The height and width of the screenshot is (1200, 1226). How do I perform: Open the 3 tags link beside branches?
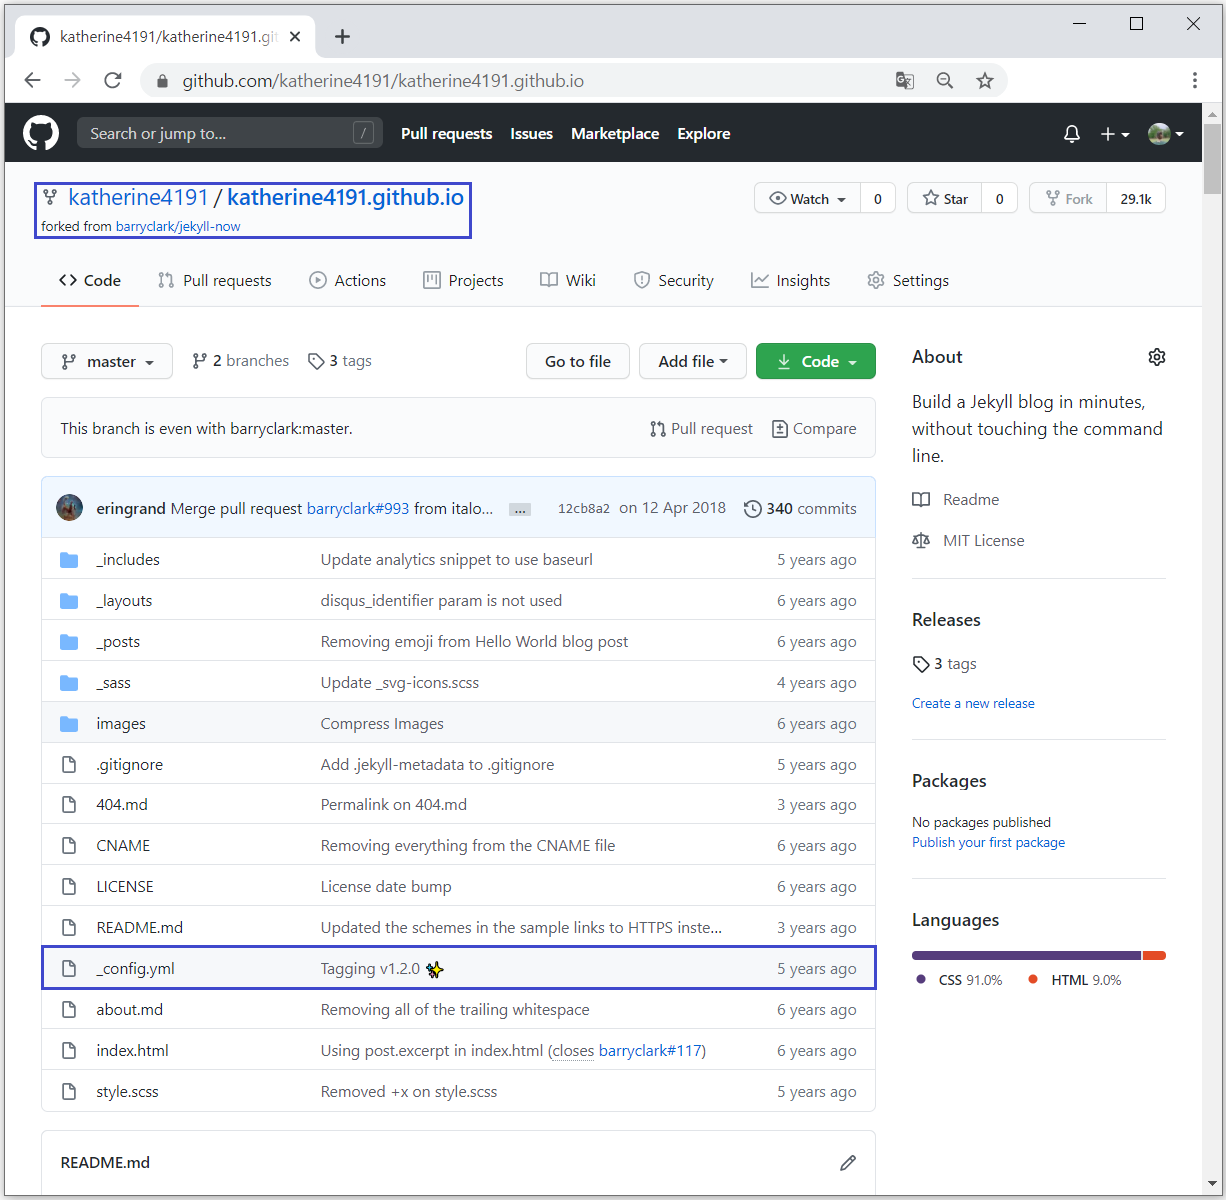point(340,361)
